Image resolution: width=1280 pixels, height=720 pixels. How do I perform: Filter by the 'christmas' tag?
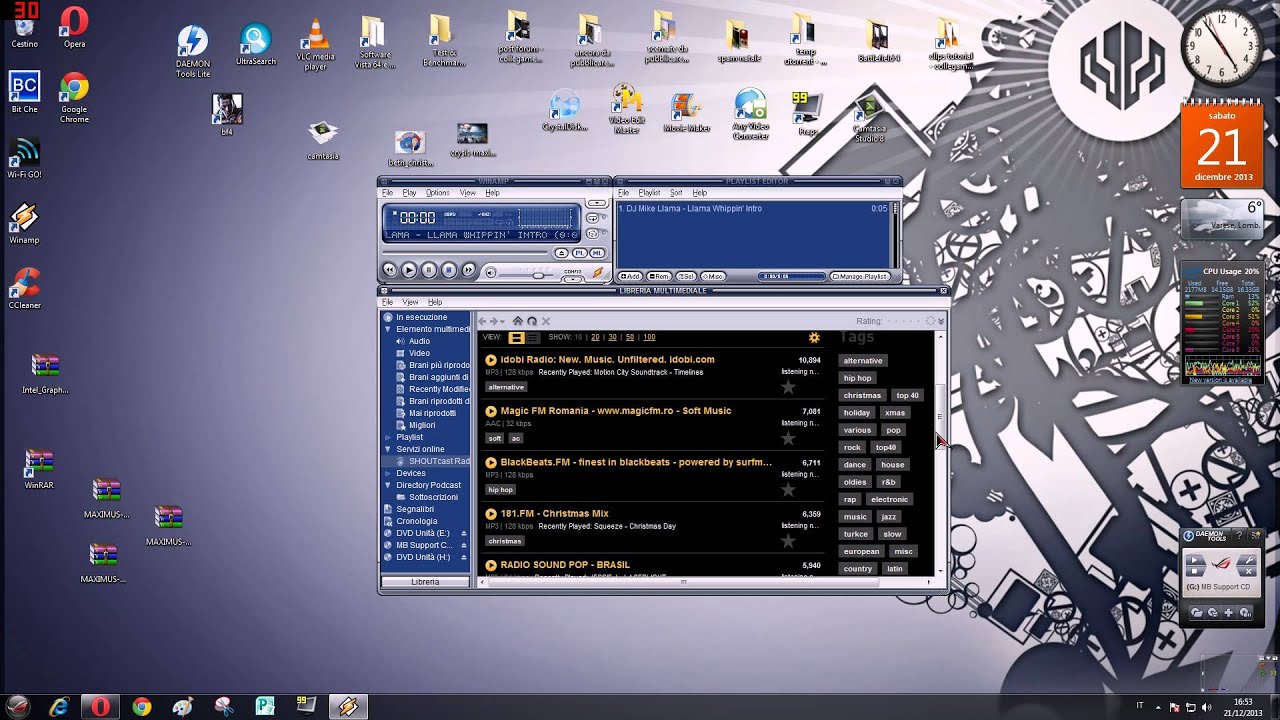(862, 395)
